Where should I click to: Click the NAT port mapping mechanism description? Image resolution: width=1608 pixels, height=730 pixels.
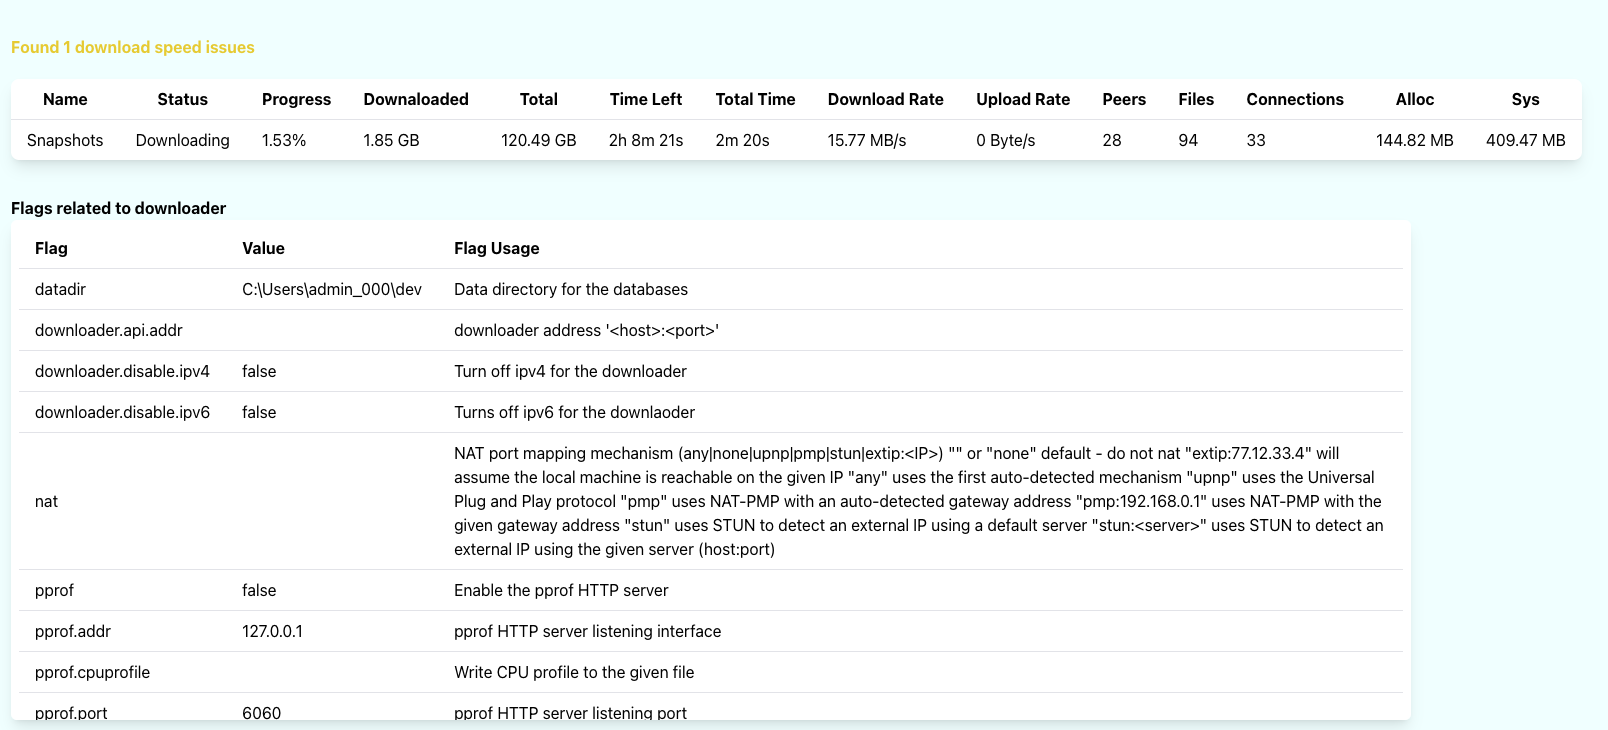coord(919,501)
